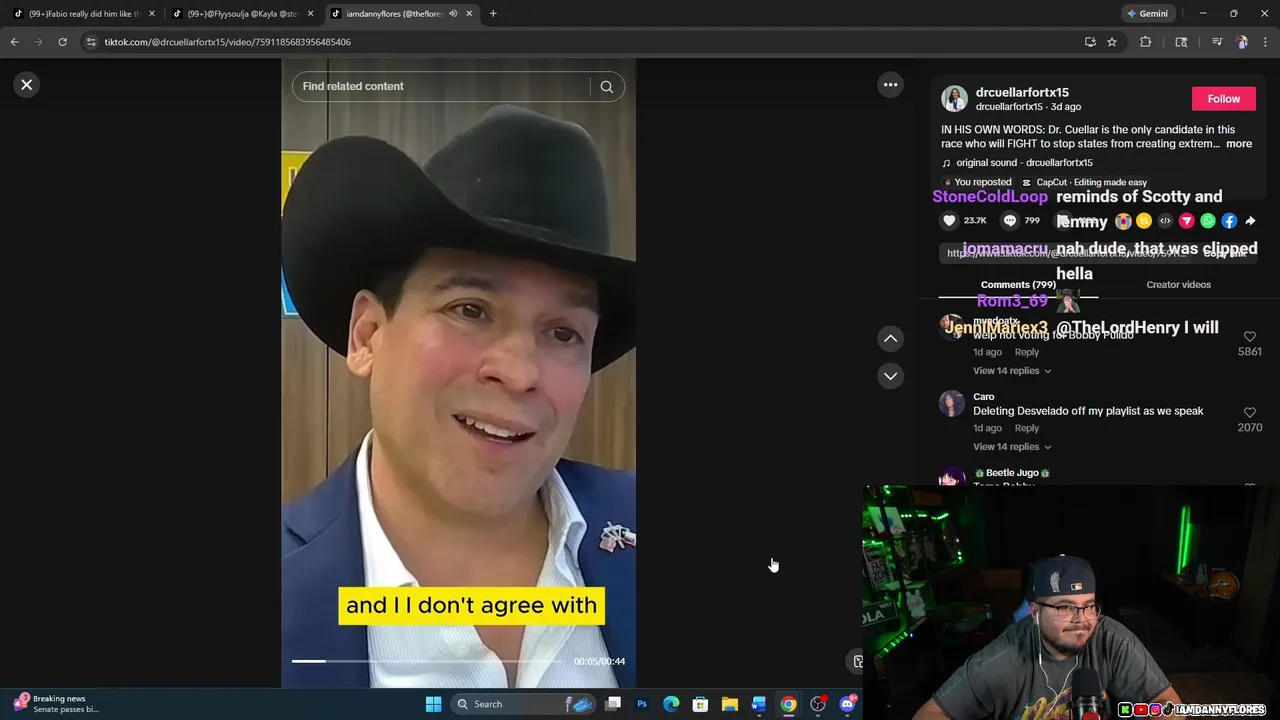The height and width of the screenshot is (720, 1280).
Task: Open a new browser tab
Action: point(493,14)
